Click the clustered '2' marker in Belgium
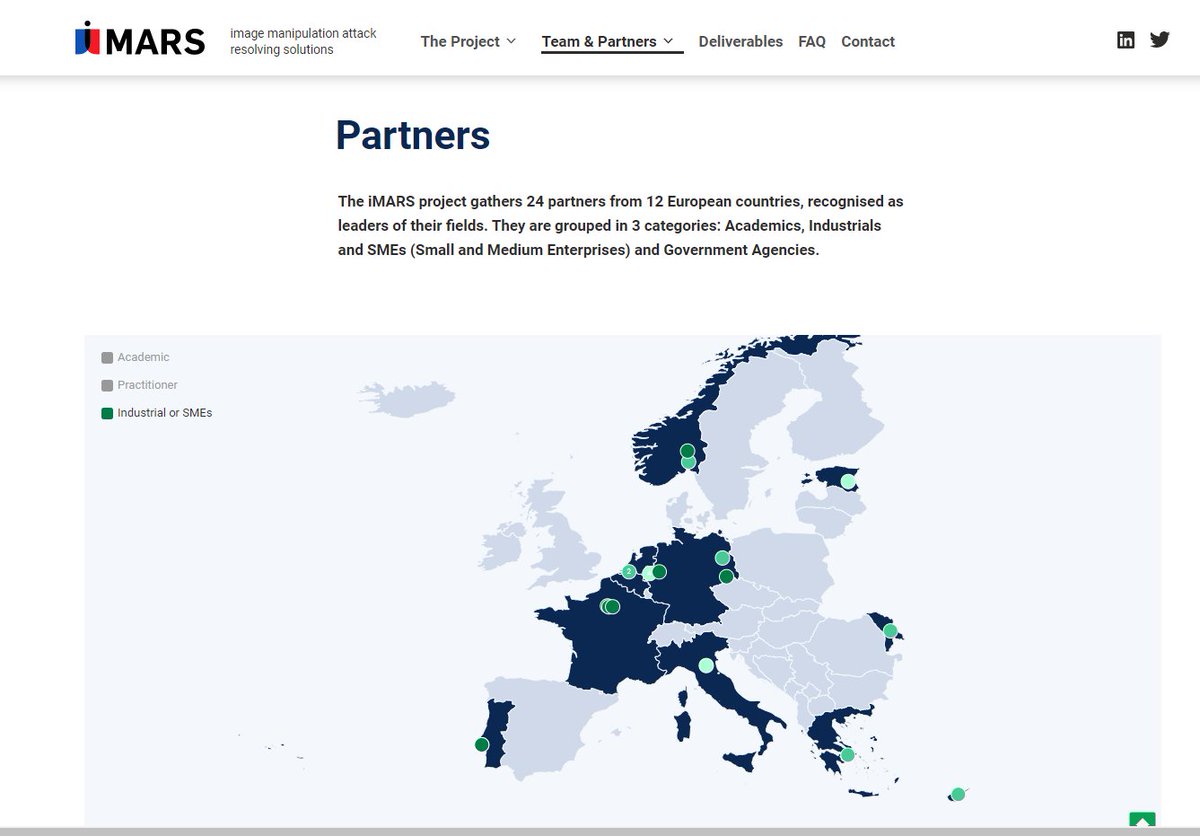 (x=628, y=571)
